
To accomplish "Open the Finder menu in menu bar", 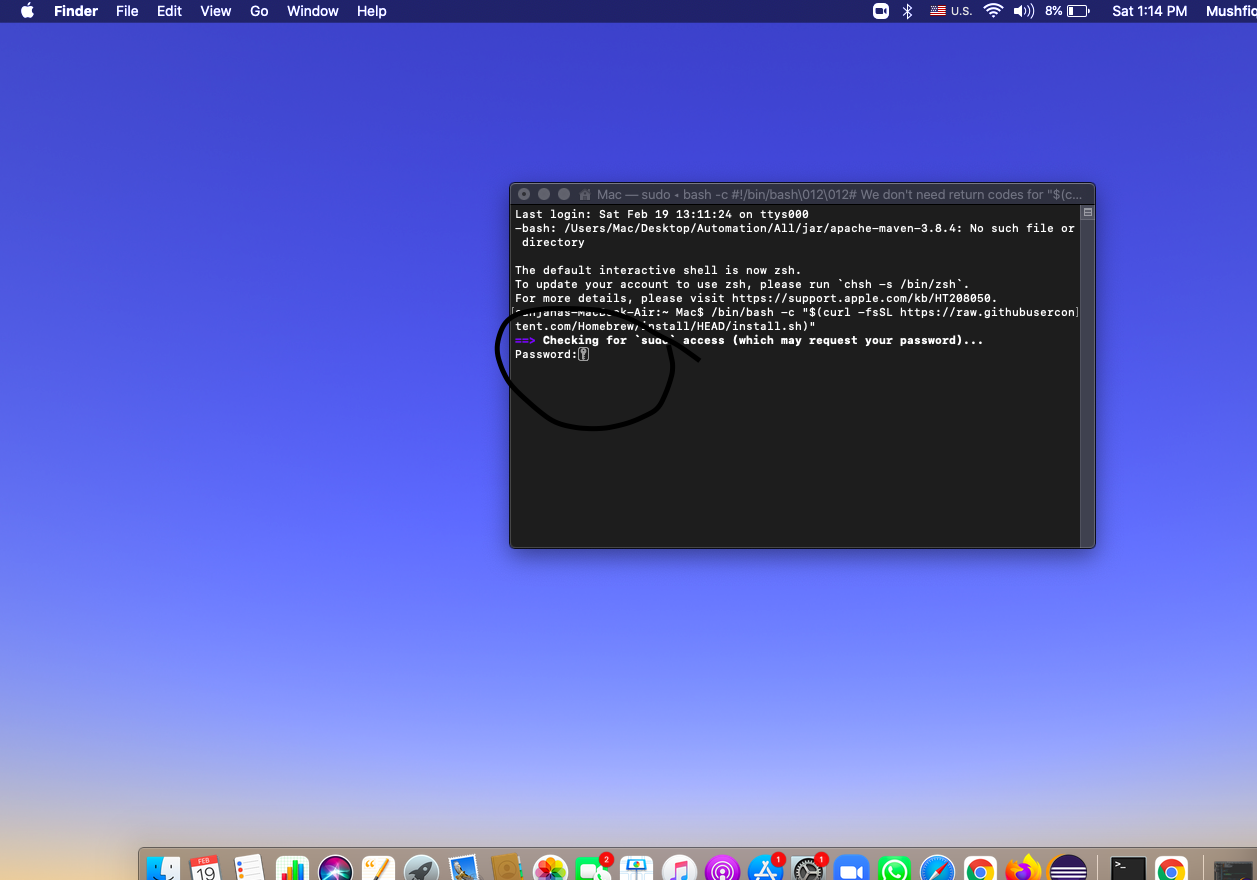I will coord(75,11).
